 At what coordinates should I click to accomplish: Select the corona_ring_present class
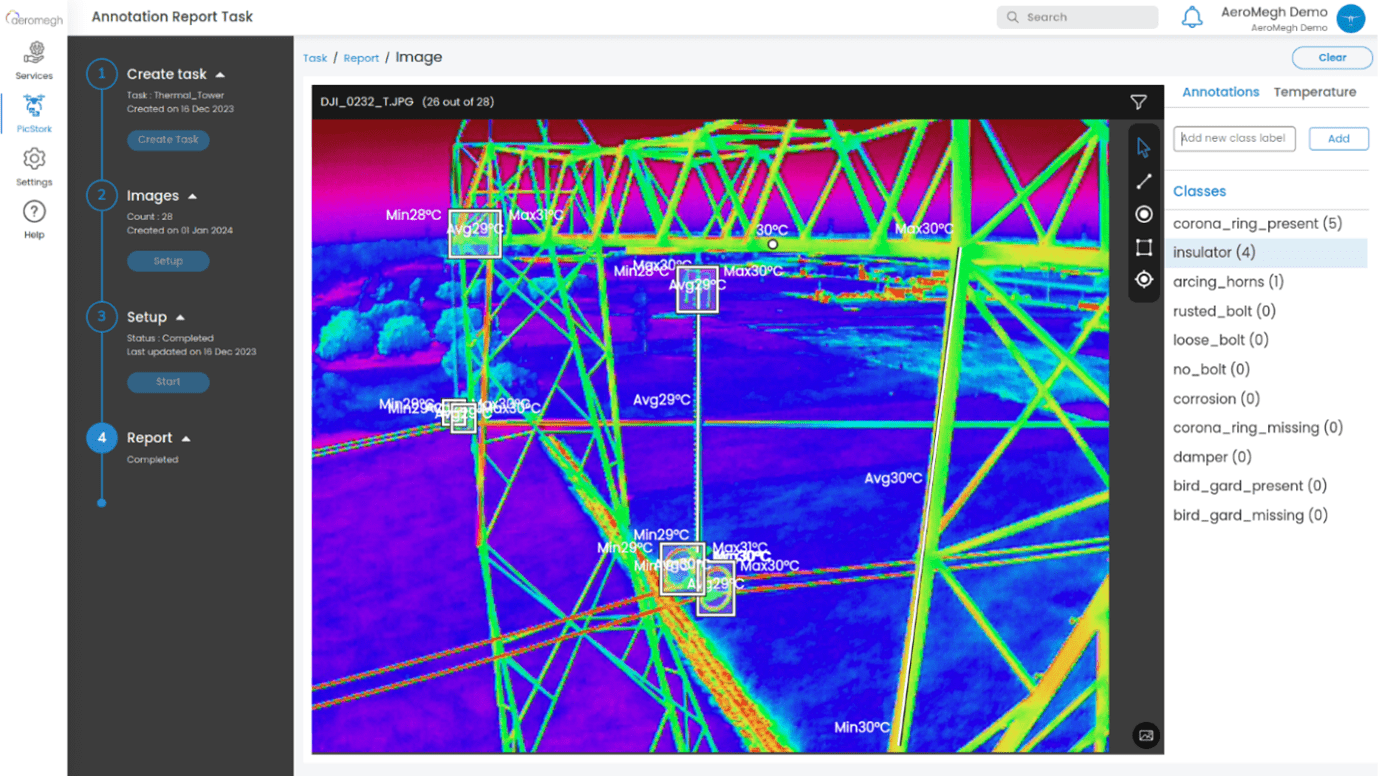[x=1257, y=224]
